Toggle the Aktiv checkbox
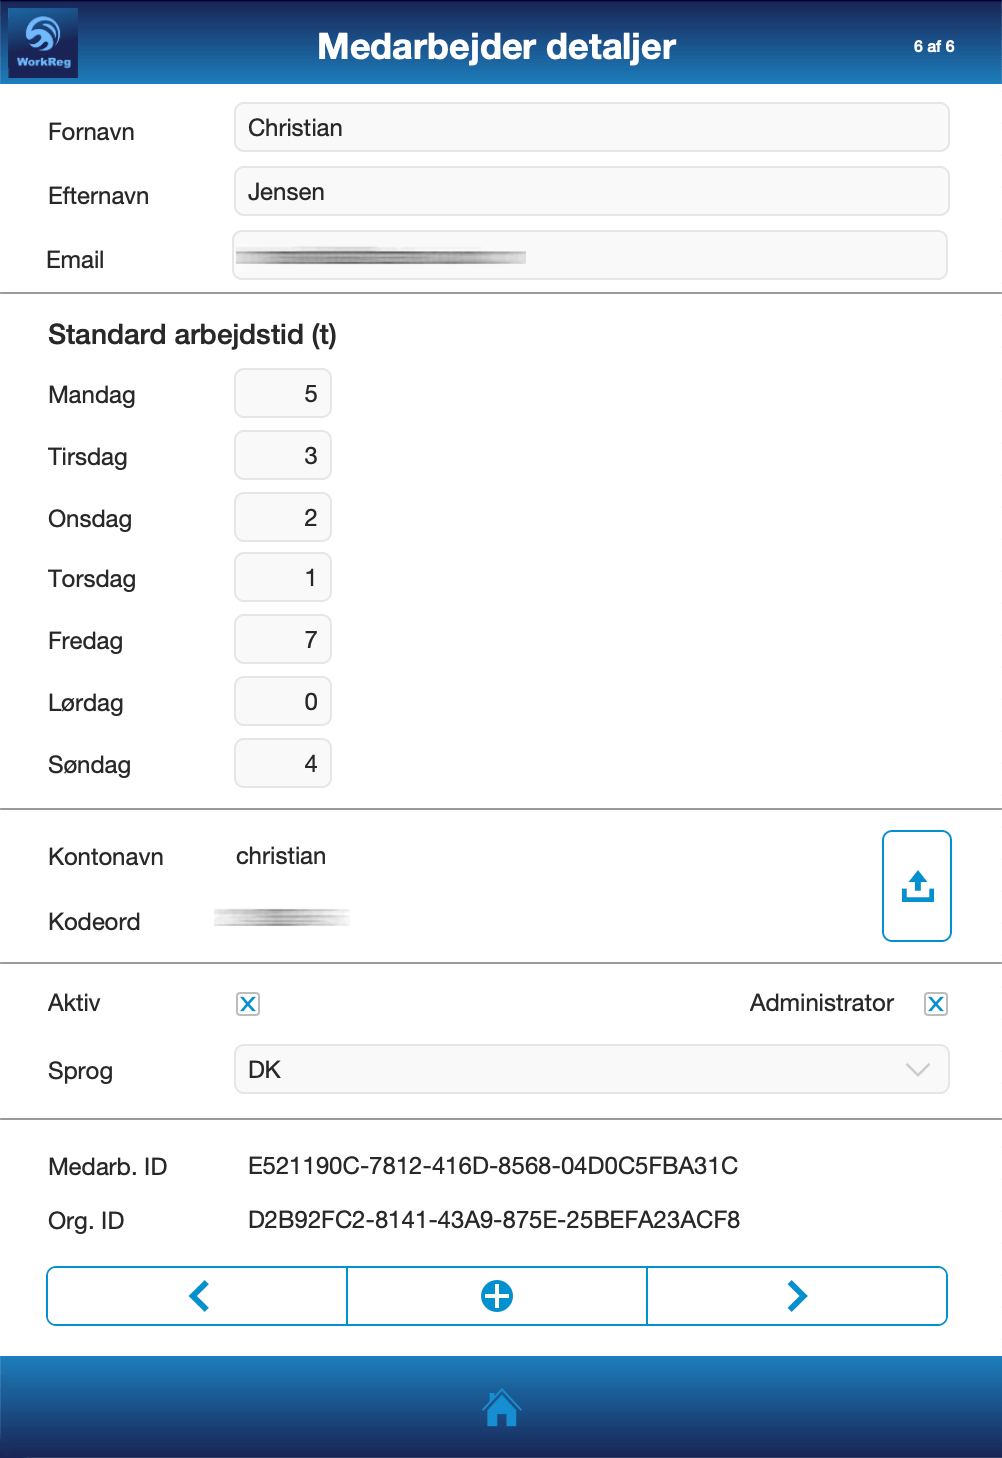This screenshot has height=1458, width=1002. point(248,1004)
